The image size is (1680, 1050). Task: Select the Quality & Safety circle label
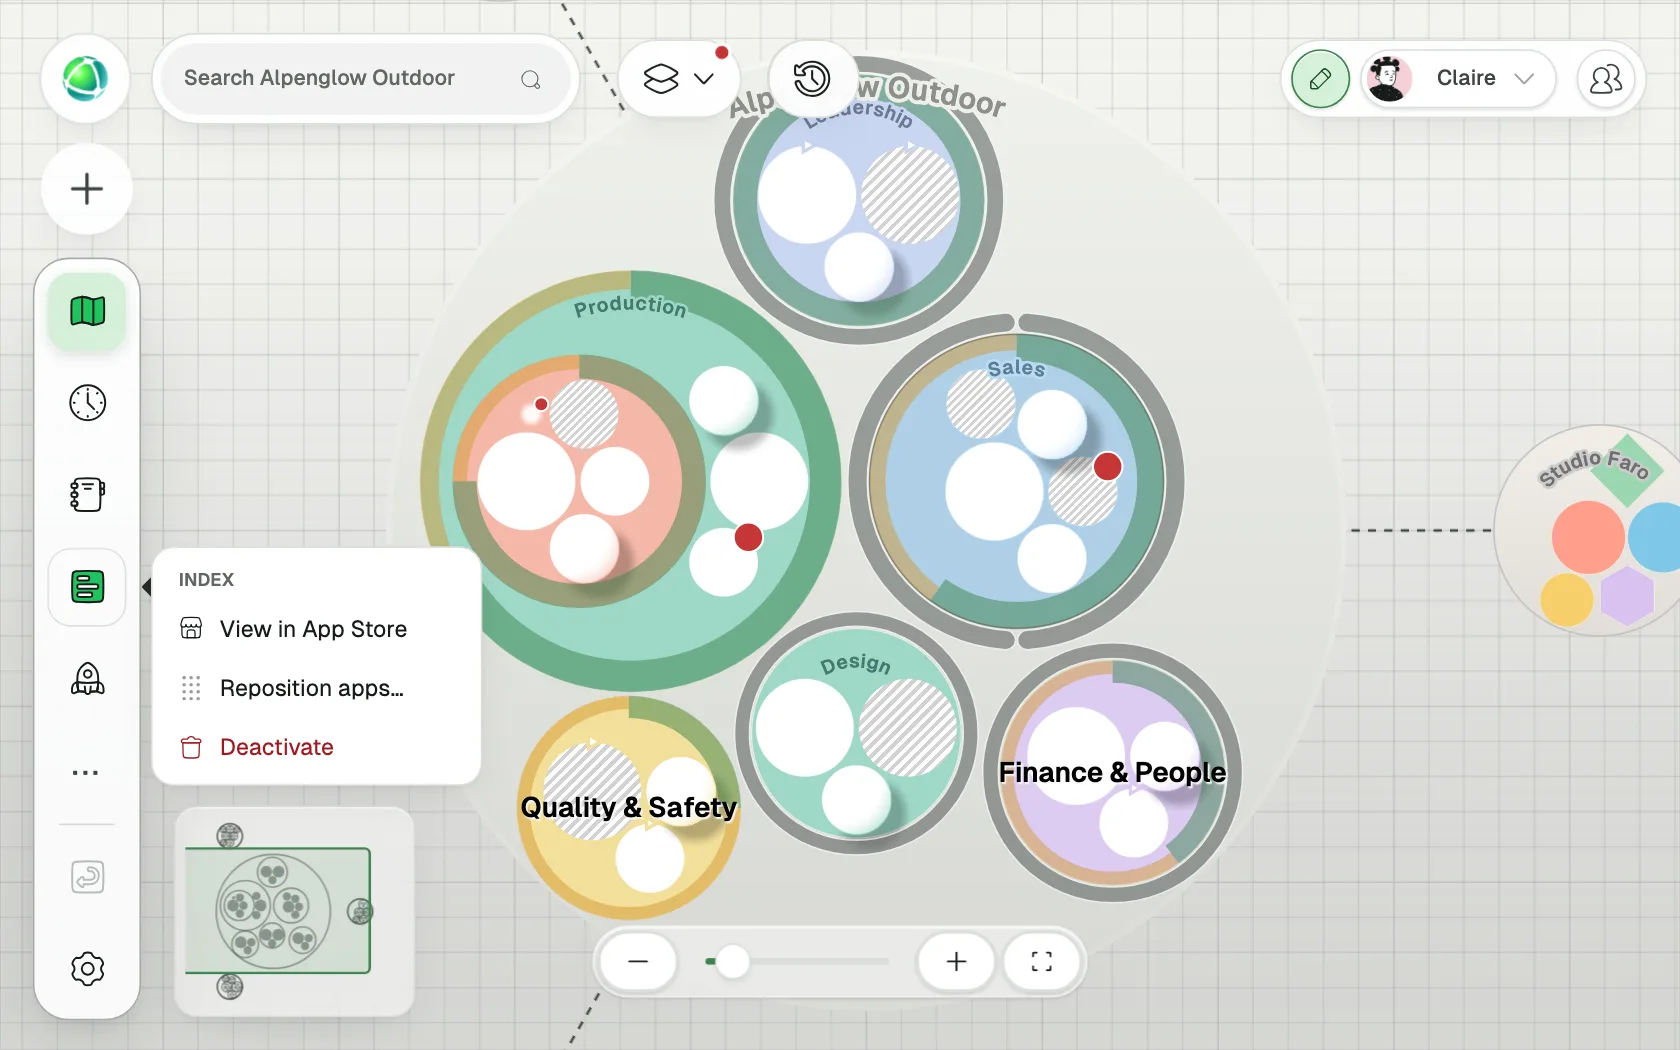(629, 807)
